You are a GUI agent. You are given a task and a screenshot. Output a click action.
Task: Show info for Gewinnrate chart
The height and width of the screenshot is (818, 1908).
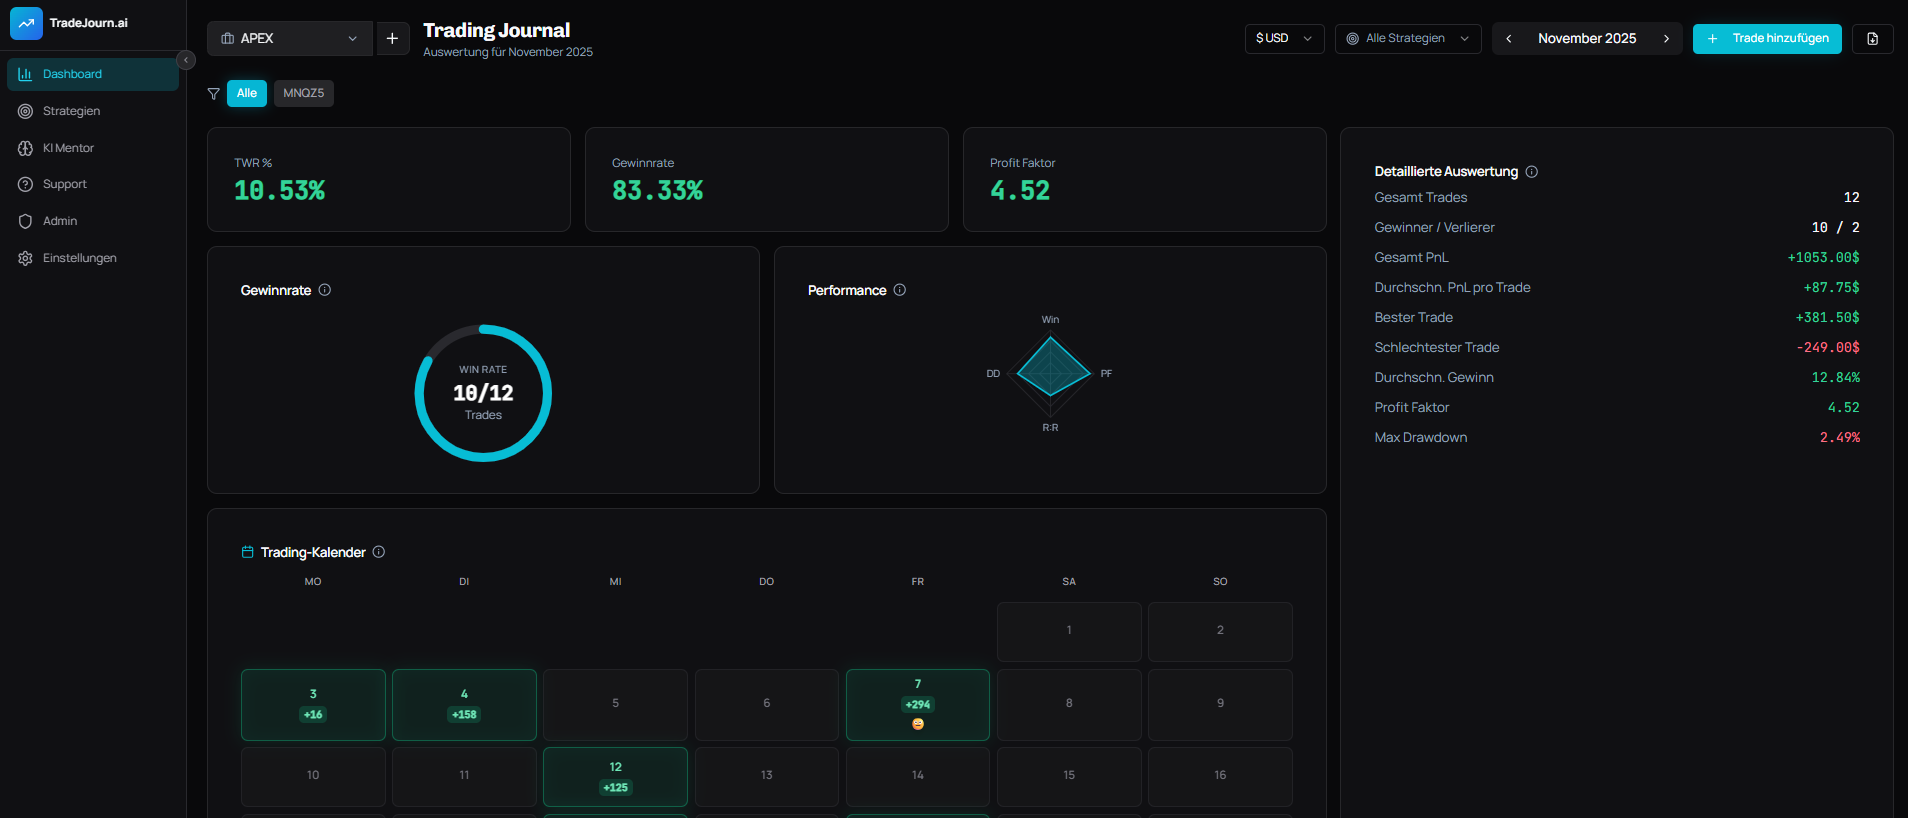pos(325,290)
